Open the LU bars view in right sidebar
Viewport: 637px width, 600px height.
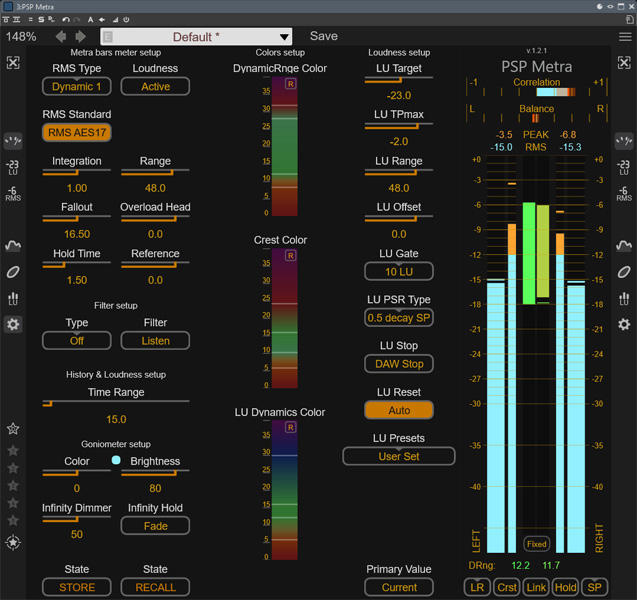pyautogui.click(x=624, y=299)
